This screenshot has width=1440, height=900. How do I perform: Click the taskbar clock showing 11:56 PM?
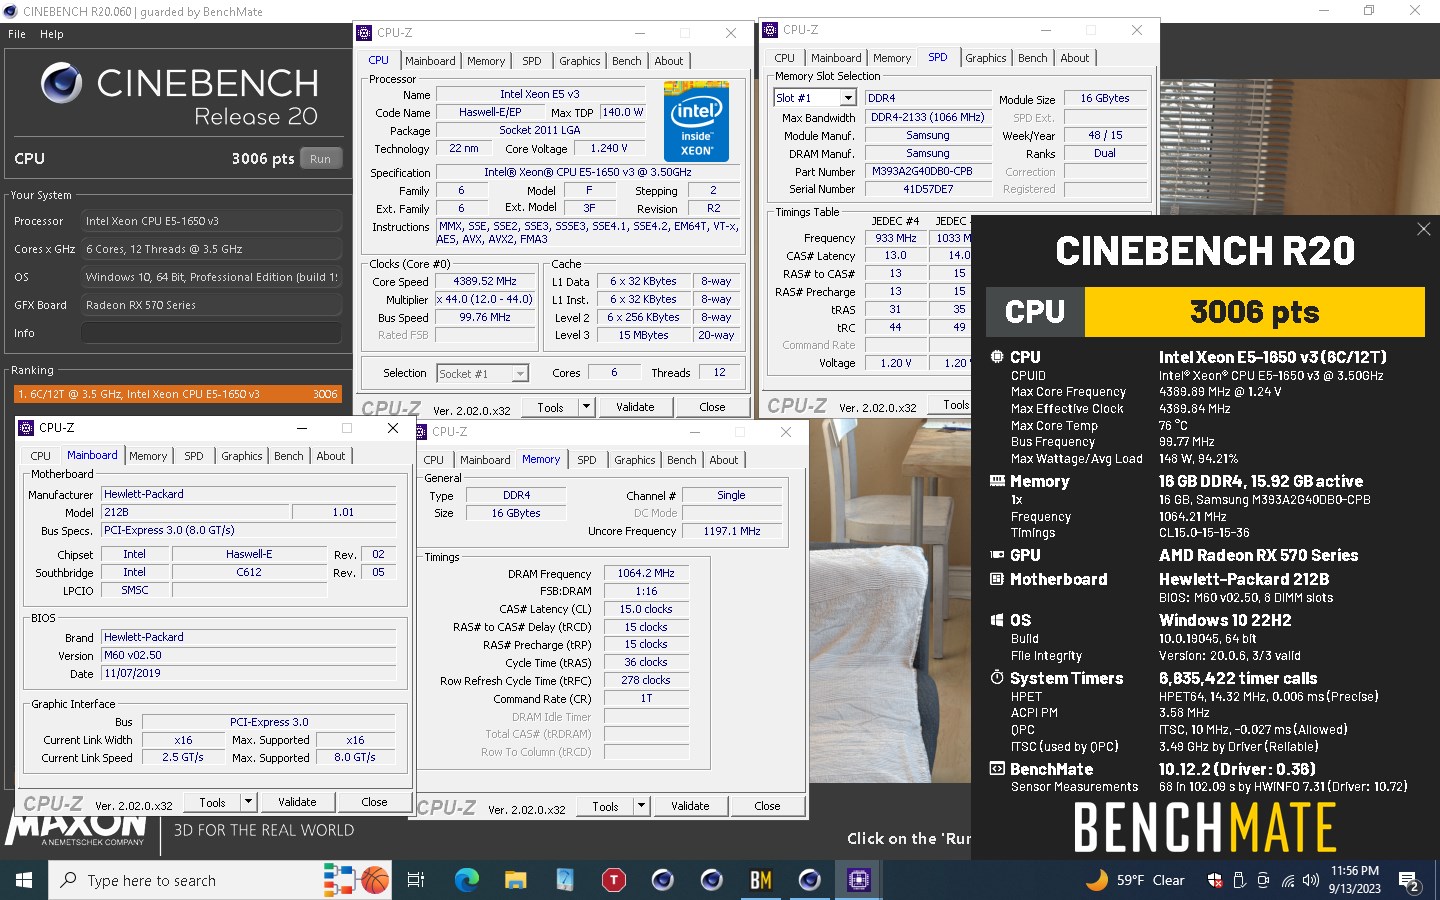coord(1354,880)
